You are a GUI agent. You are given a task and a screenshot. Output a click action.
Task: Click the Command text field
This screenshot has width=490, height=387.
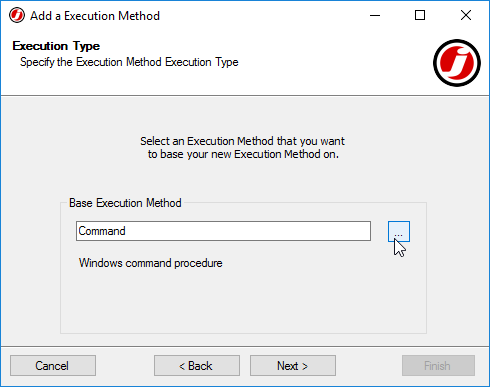223,231
